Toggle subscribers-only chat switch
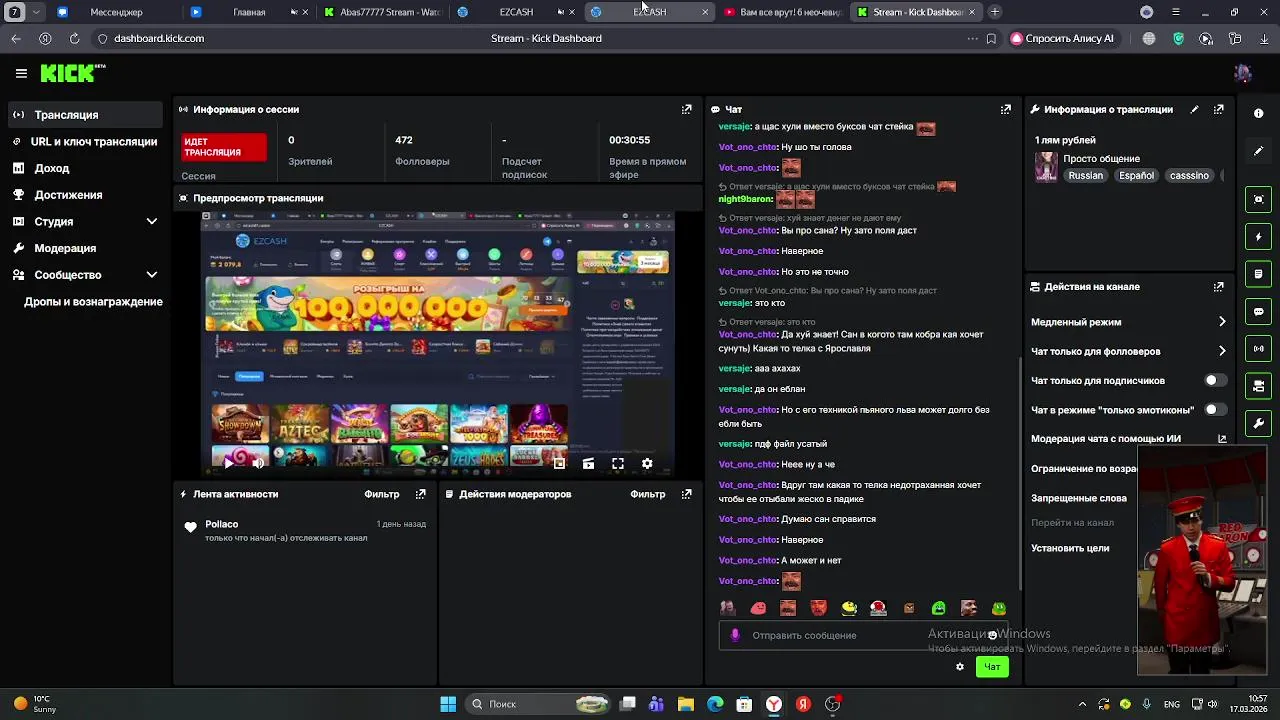Viewport: 1280px width, 720px height. (x=1215, y=381)
